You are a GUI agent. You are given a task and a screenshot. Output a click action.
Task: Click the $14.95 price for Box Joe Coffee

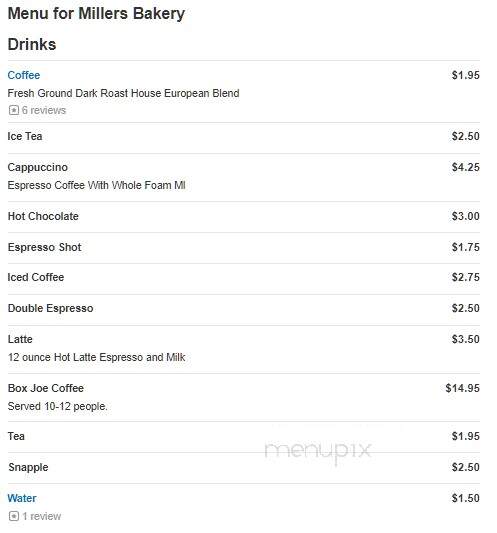(x=463, y=388)
